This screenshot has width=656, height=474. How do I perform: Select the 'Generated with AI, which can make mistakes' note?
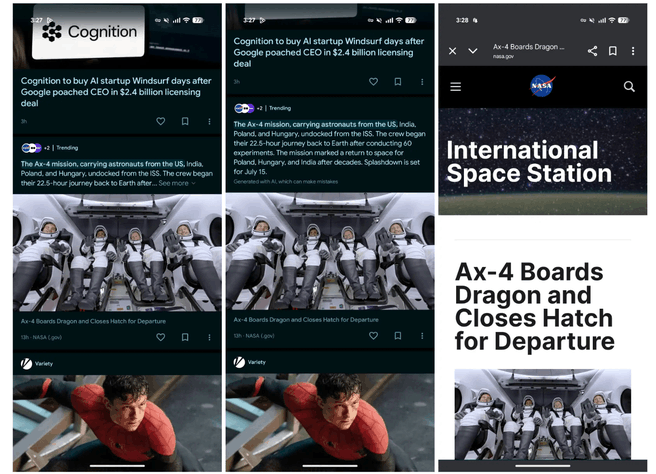click(286, 182)
